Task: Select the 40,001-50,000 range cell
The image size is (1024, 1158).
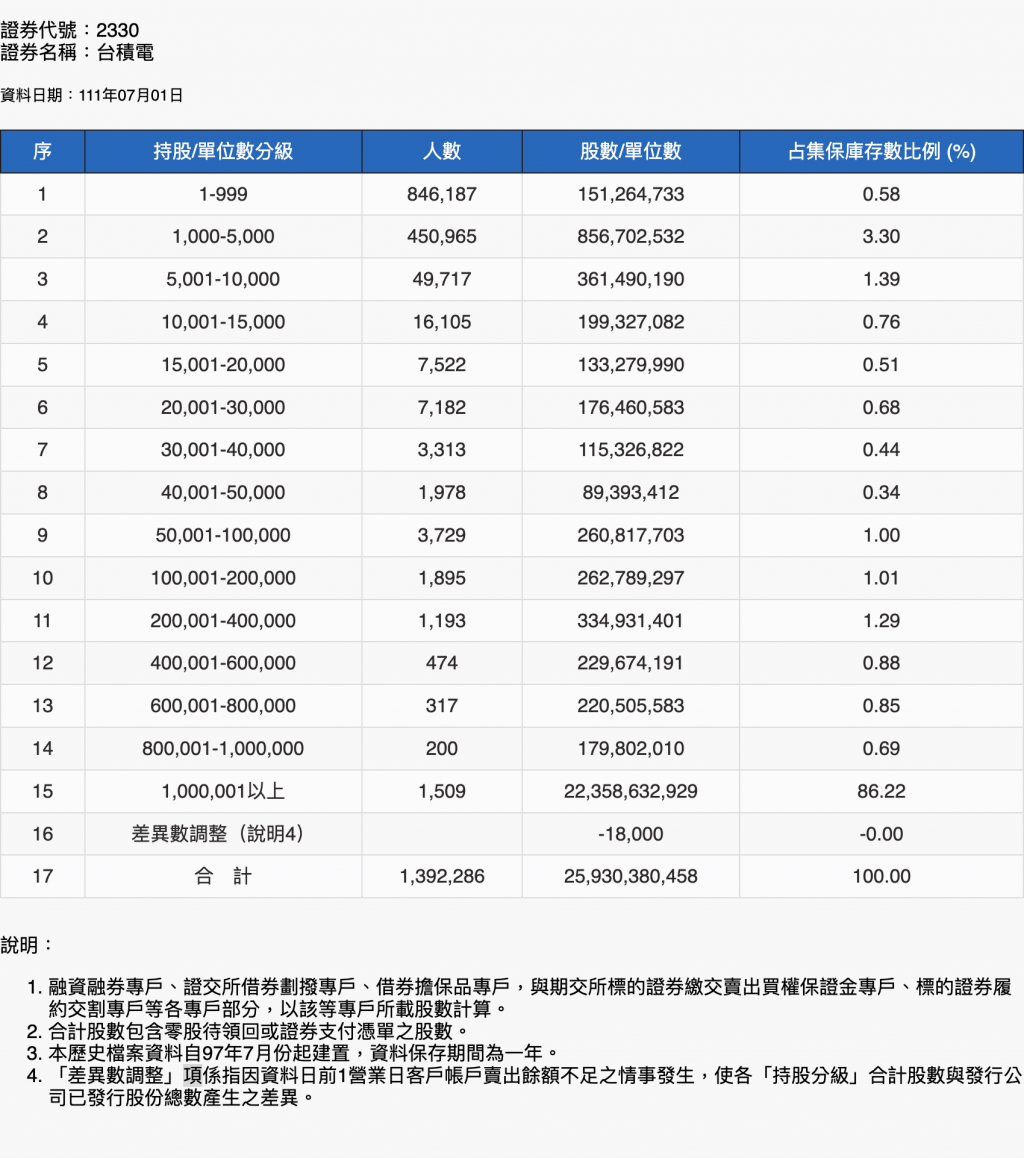Action: coord(223,493)
